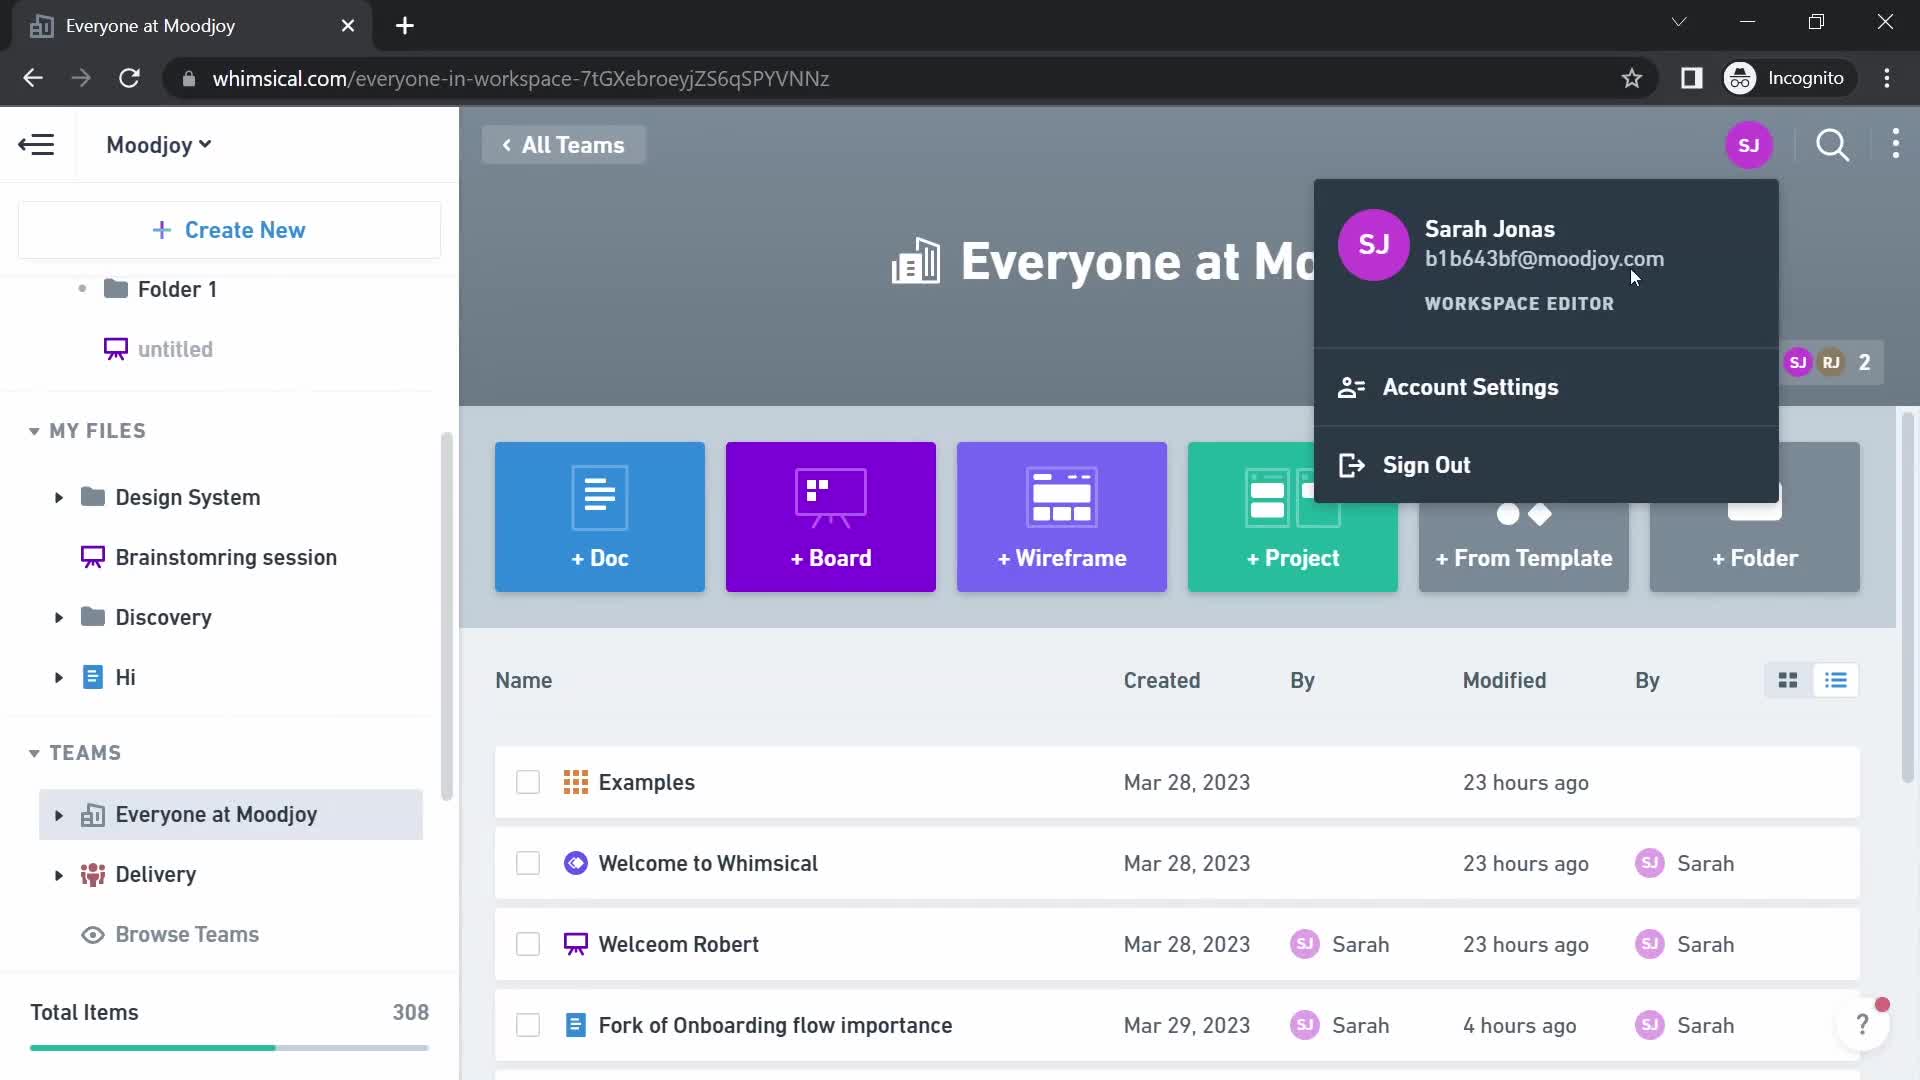
Task: Create a new Wireframe tile
Action: pyautogui.click(x=1062, y=517)
